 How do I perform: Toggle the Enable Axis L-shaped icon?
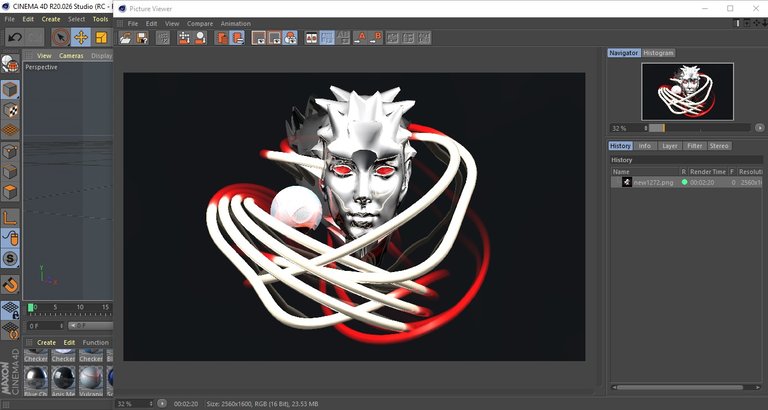[10, 217]
